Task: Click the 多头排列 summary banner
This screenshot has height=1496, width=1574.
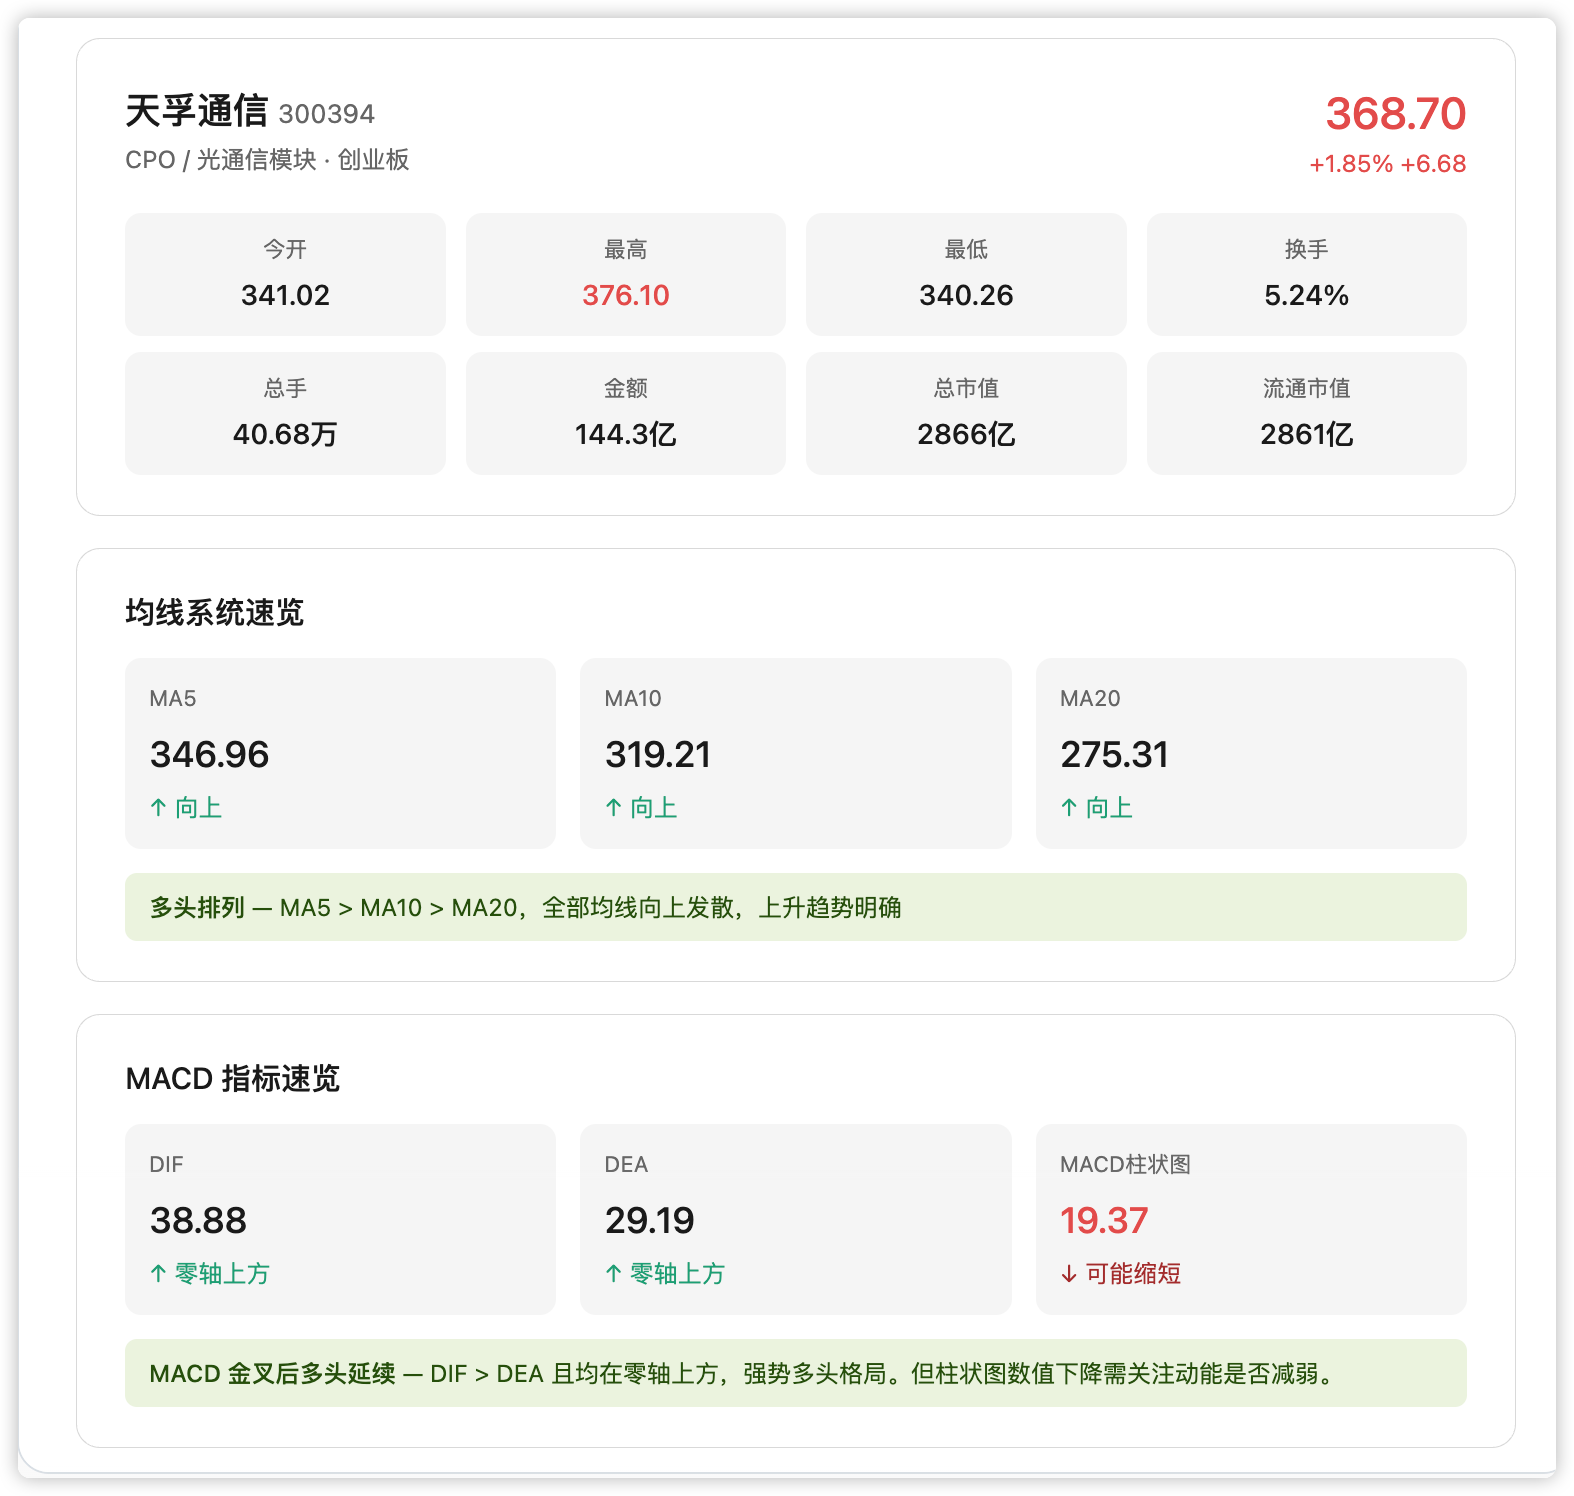Action: point(796,907)
